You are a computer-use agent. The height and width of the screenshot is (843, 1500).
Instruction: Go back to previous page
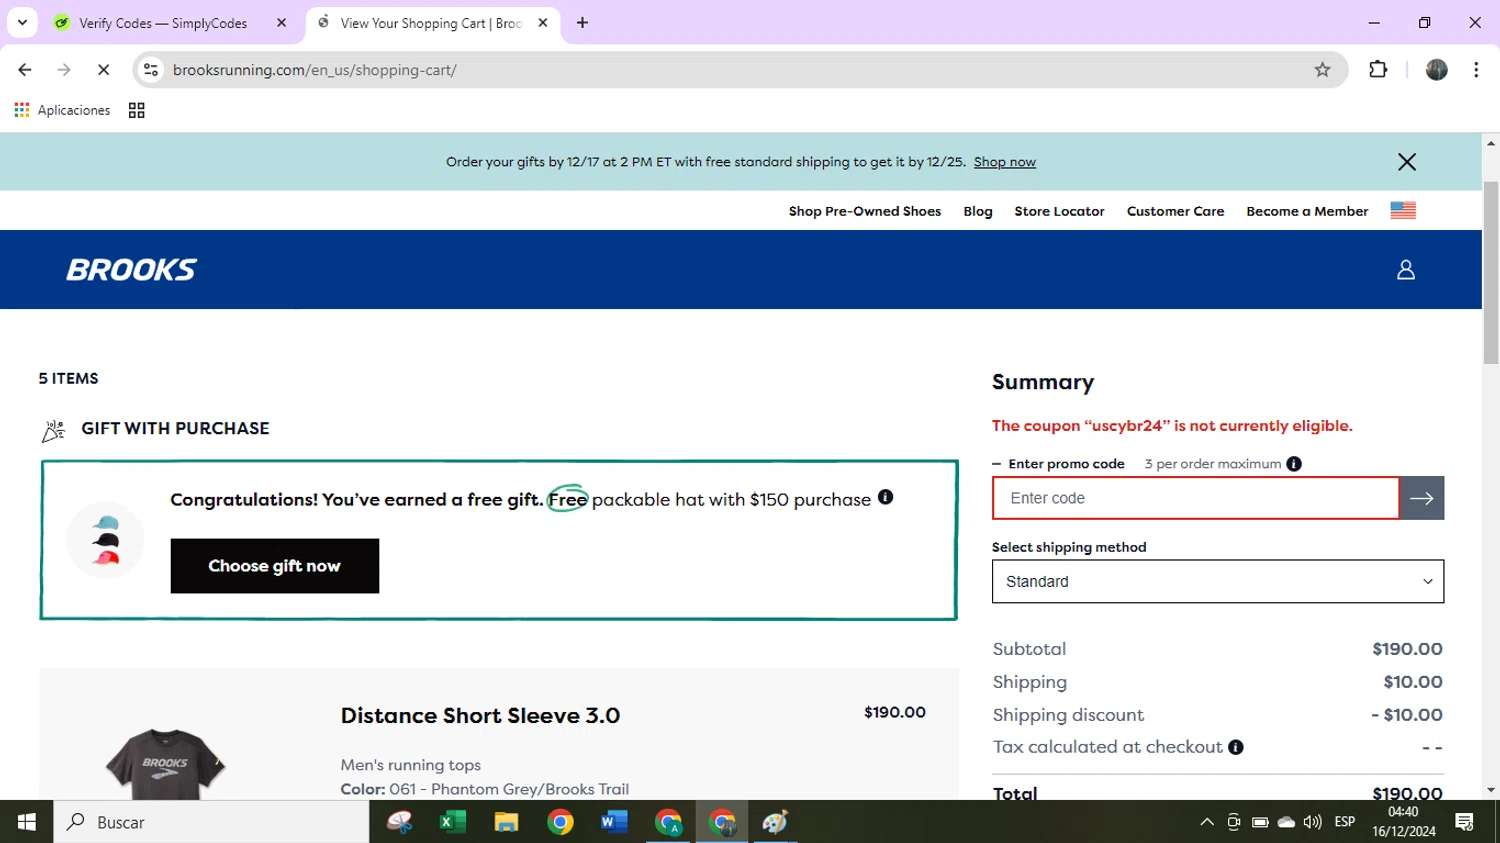(x=25, y=70)
